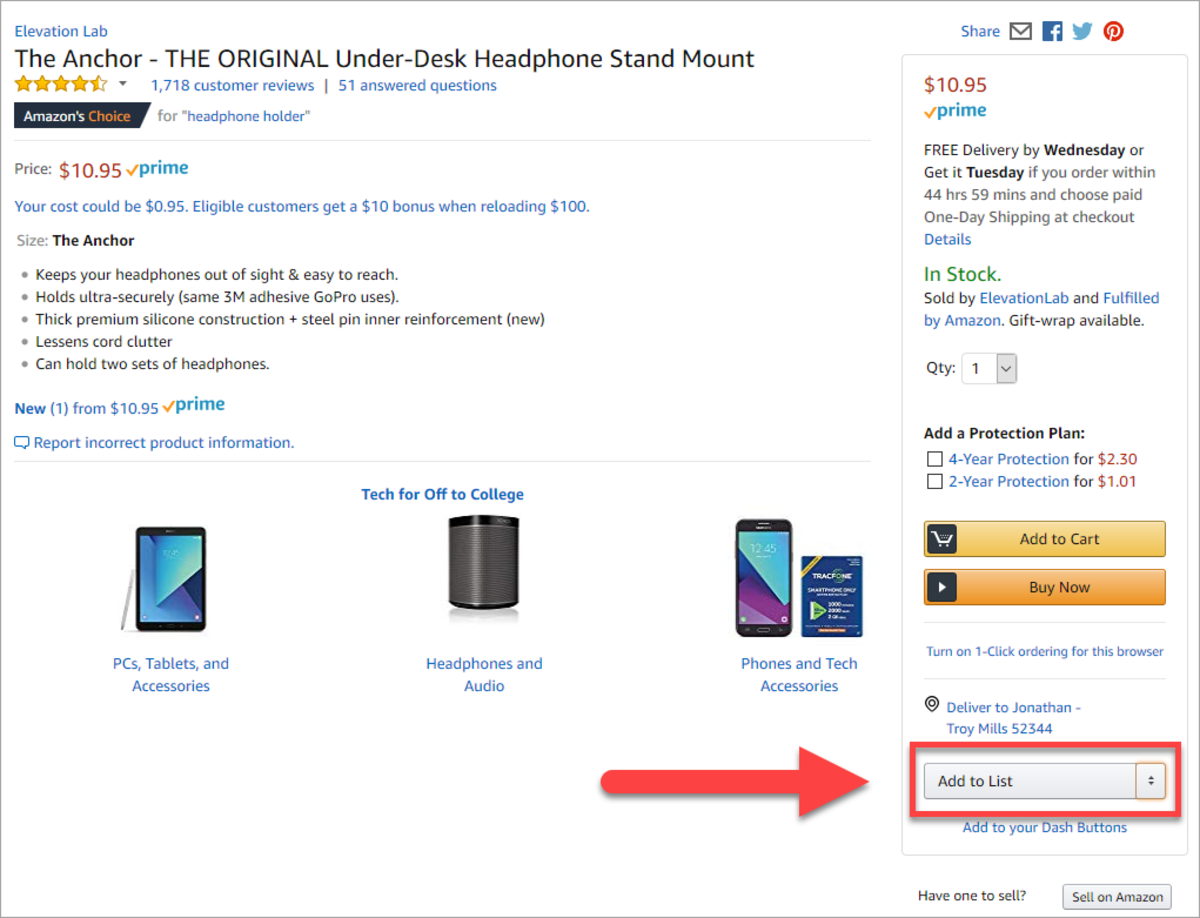
Task: Visit the Elevation Lab brand link
Action: [61, 31]
